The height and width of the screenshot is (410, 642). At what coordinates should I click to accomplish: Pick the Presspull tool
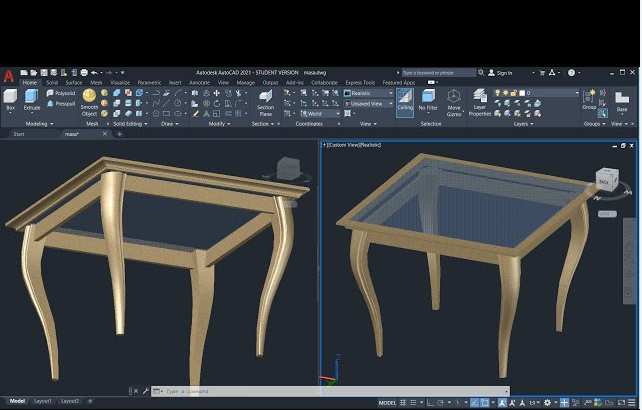pyautogui.click(x=61, y=104)
